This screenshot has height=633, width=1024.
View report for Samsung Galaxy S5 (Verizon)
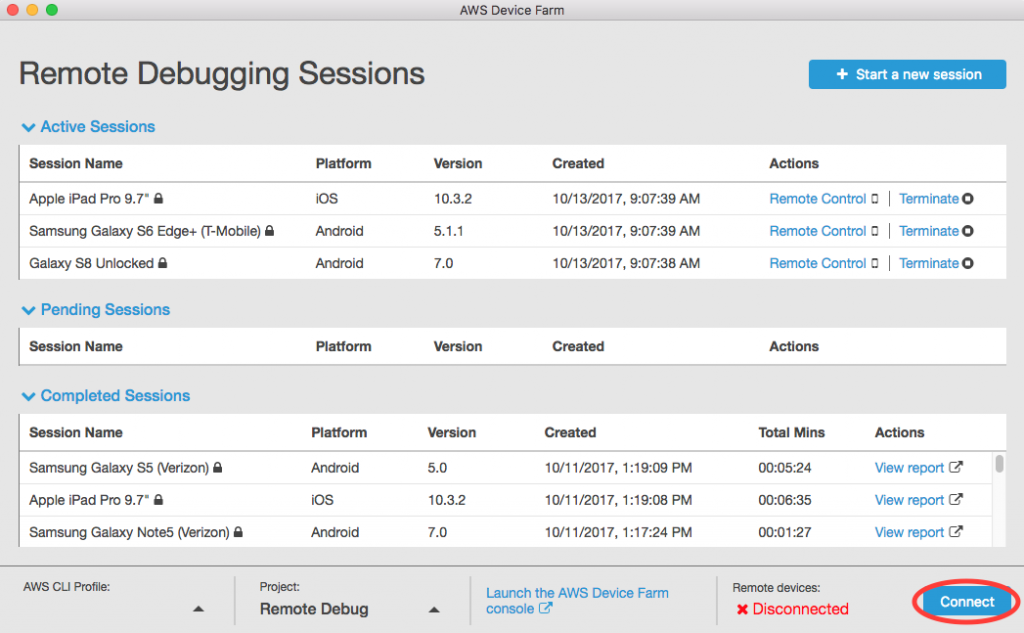[909, 468]
